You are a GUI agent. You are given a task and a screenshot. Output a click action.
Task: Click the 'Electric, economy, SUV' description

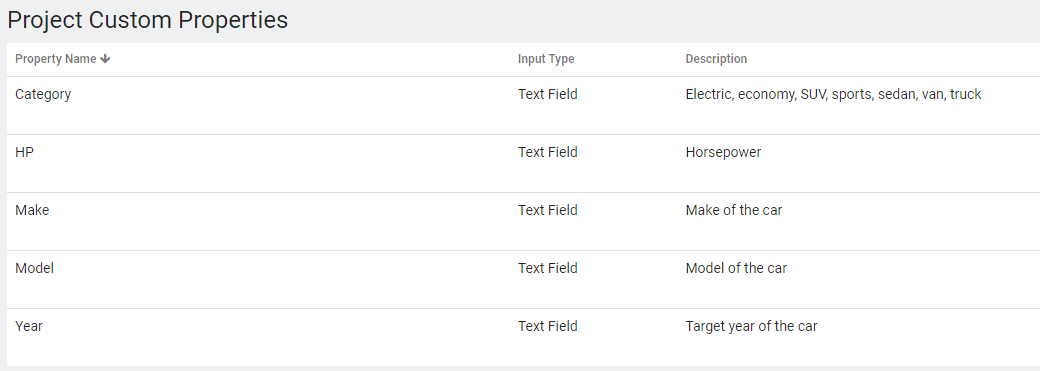[834, 94]
